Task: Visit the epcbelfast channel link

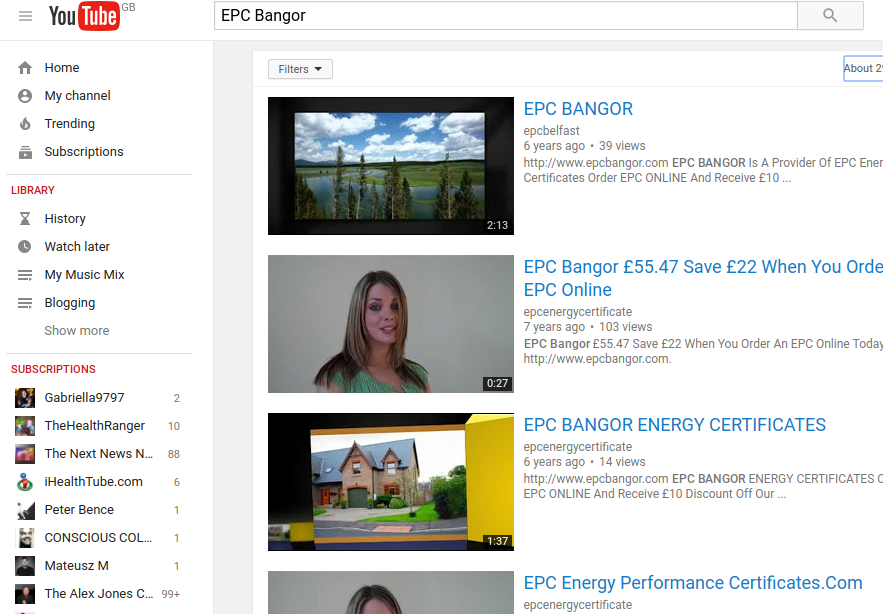Action: click(x=551, y=131)
